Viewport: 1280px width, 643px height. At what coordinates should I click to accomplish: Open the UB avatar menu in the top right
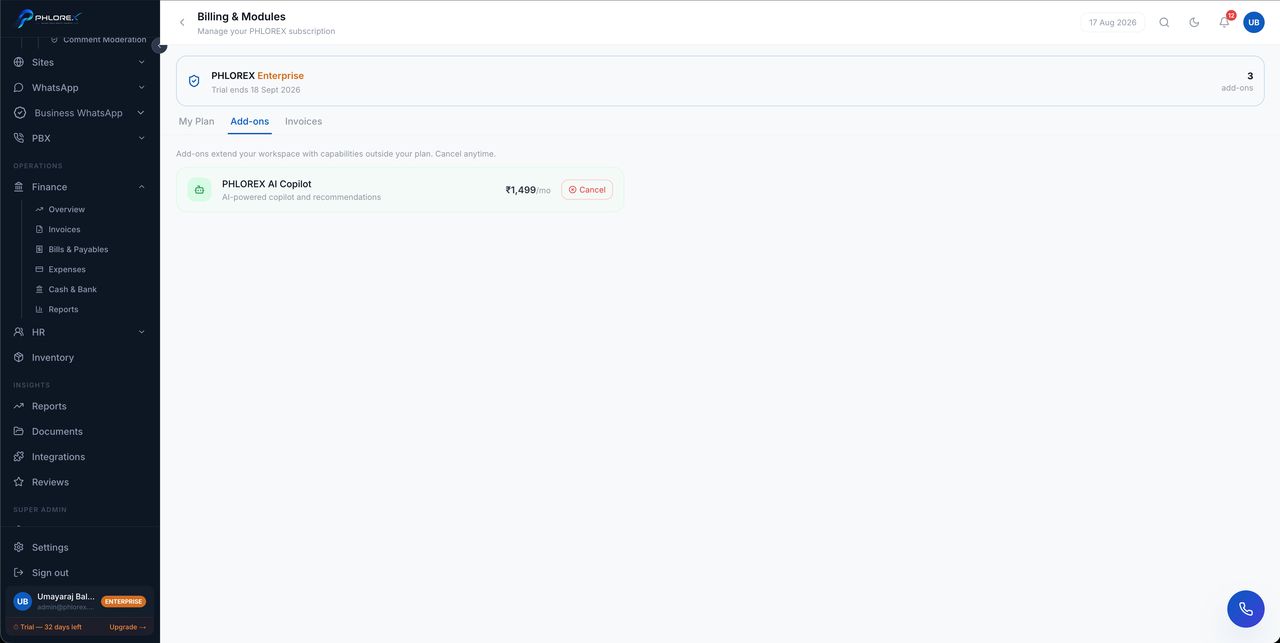[x=1254, y=22]
